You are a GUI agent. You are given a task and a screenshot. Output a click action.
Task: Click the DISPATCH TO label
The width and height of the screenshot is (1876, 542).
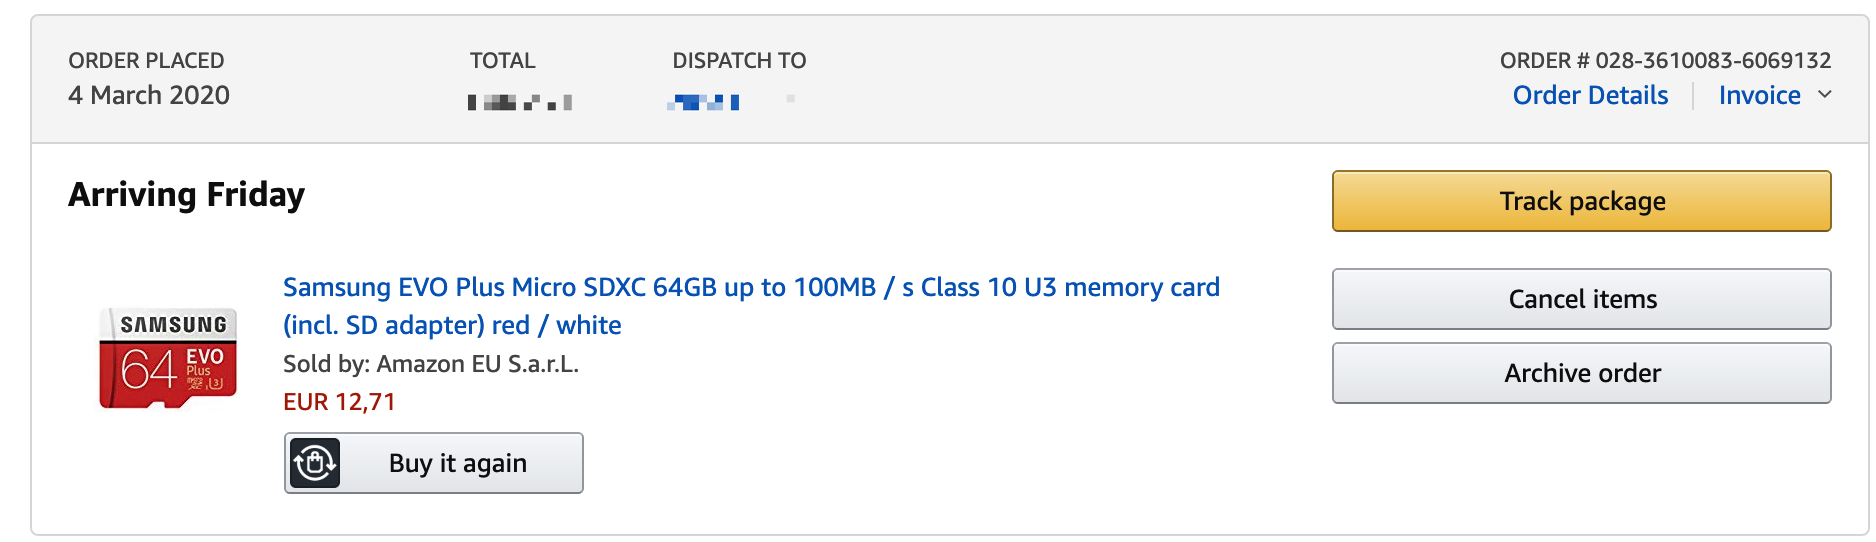[739, 60]
